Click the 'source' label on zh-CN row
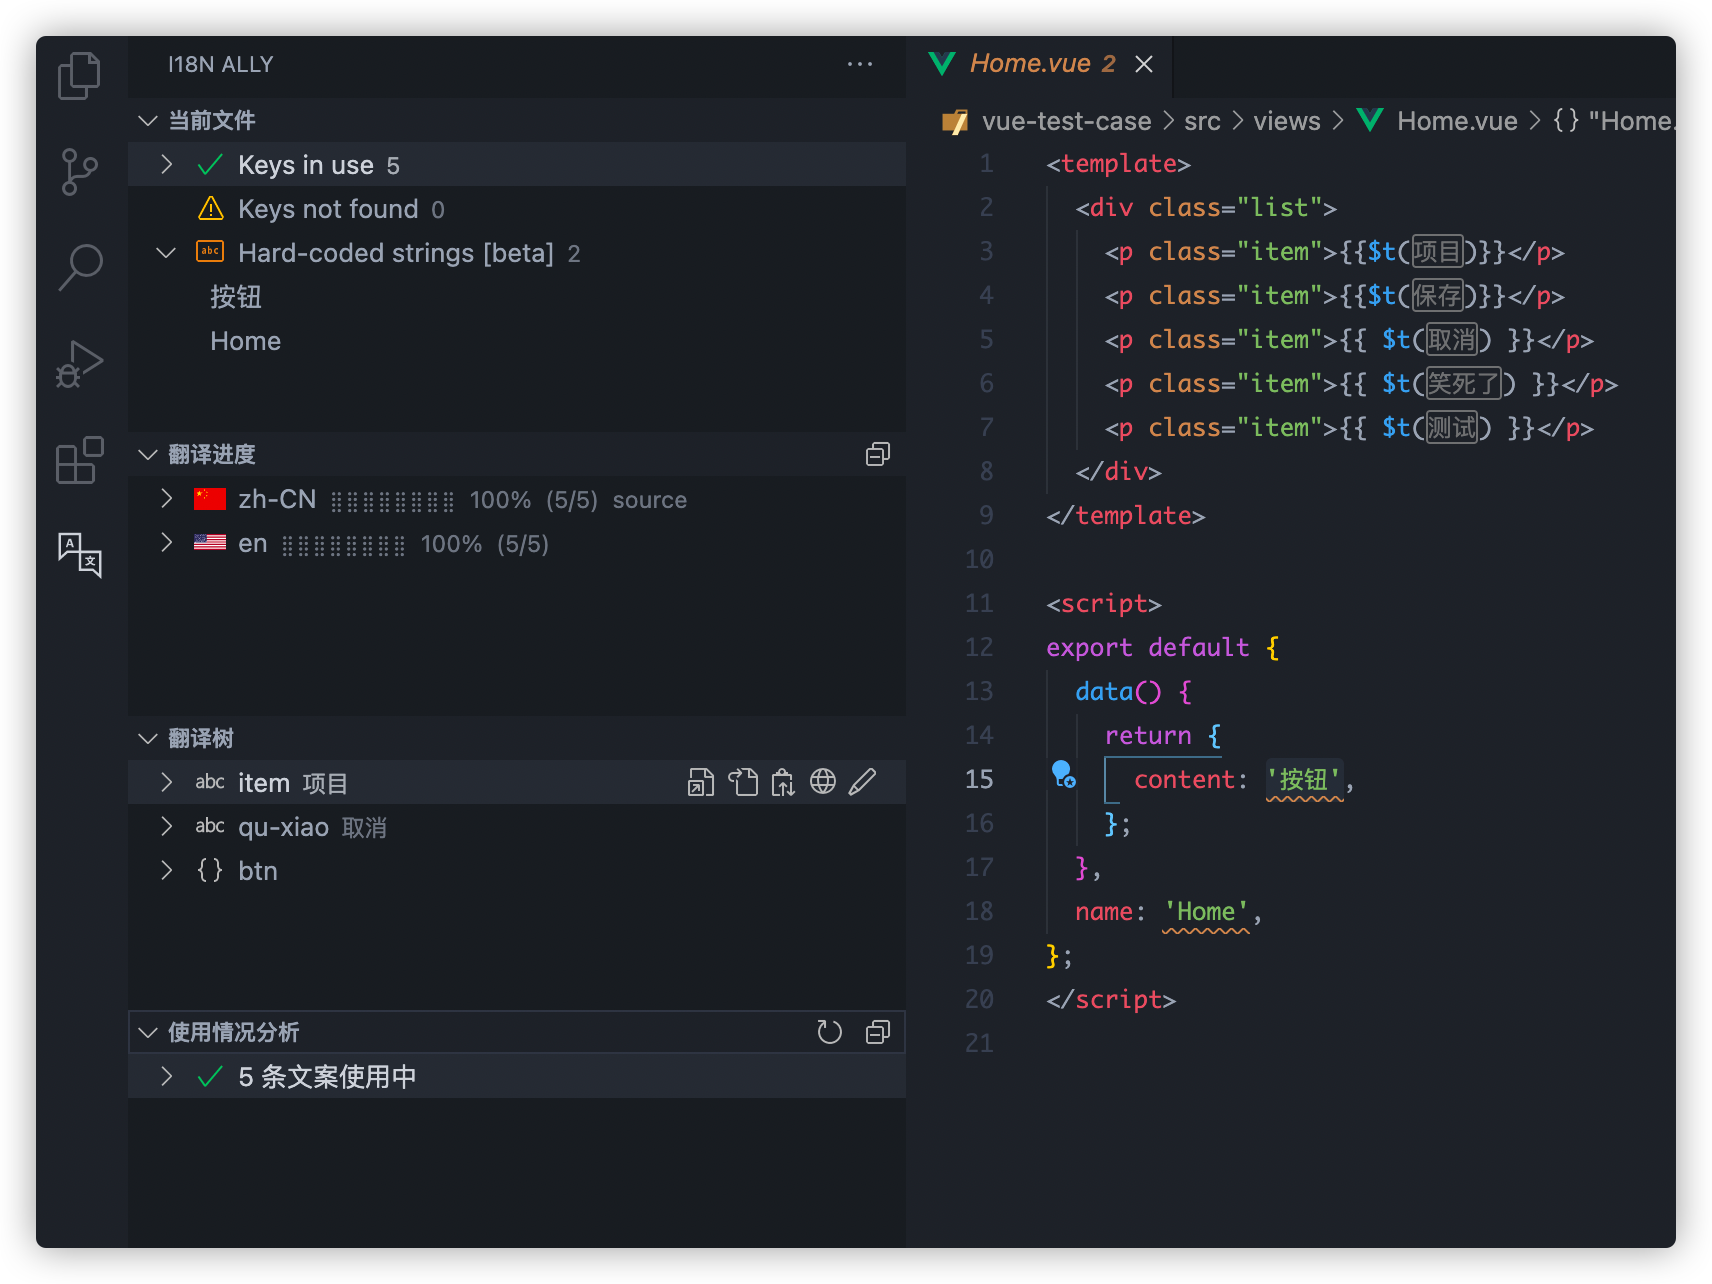 click(650, 500)
